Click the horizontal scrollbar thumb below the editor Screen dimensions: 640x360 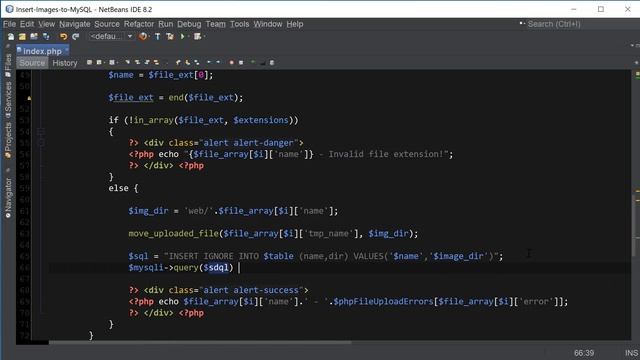tap(200, 342)
